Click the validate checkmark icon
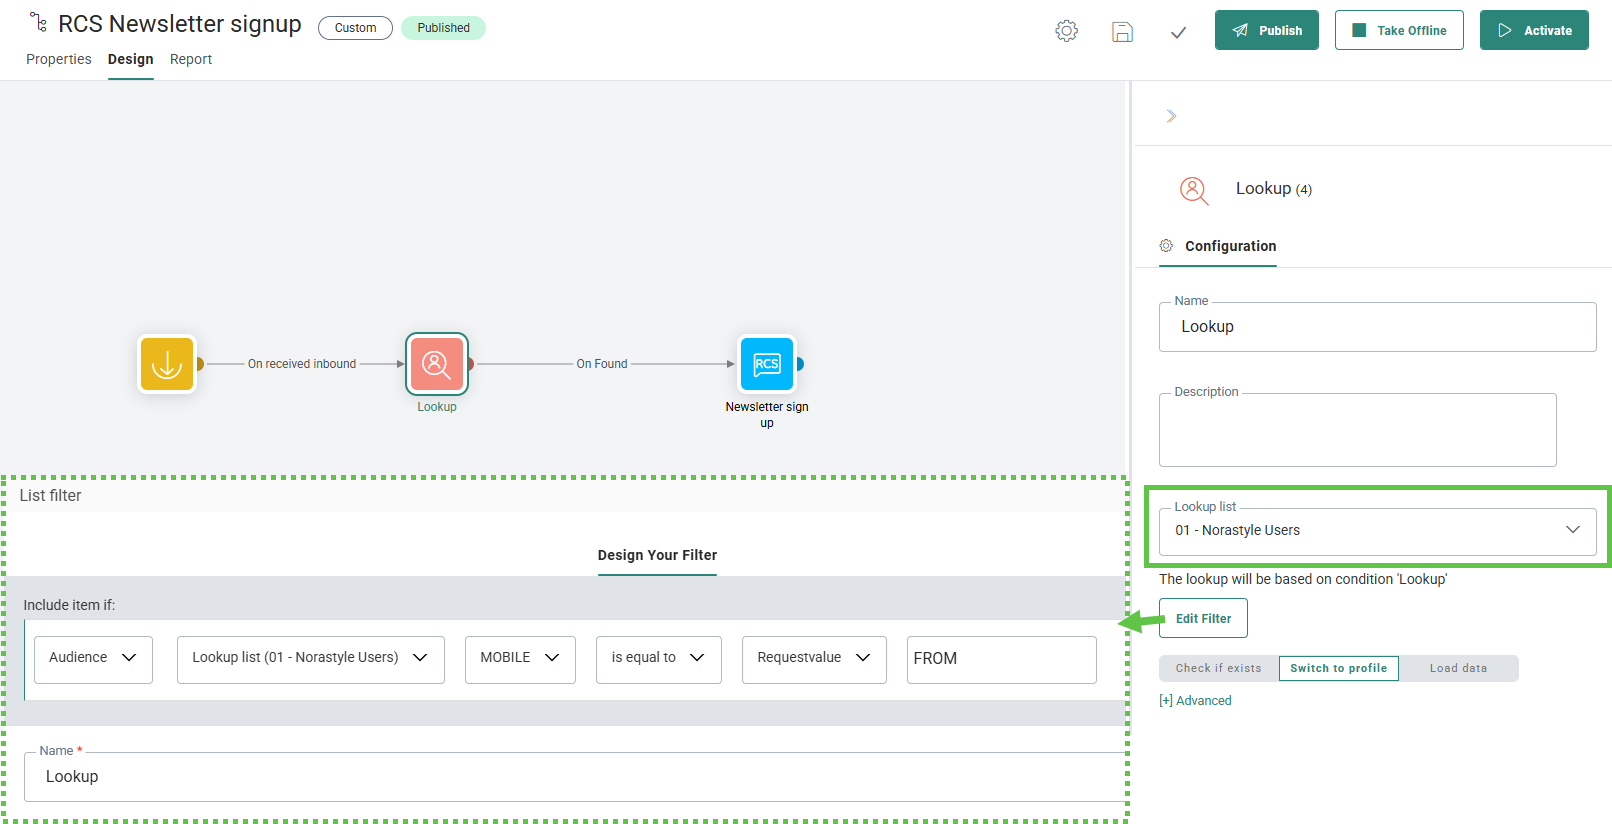This screenshot has width=1612, height=824. [1178, 32]
